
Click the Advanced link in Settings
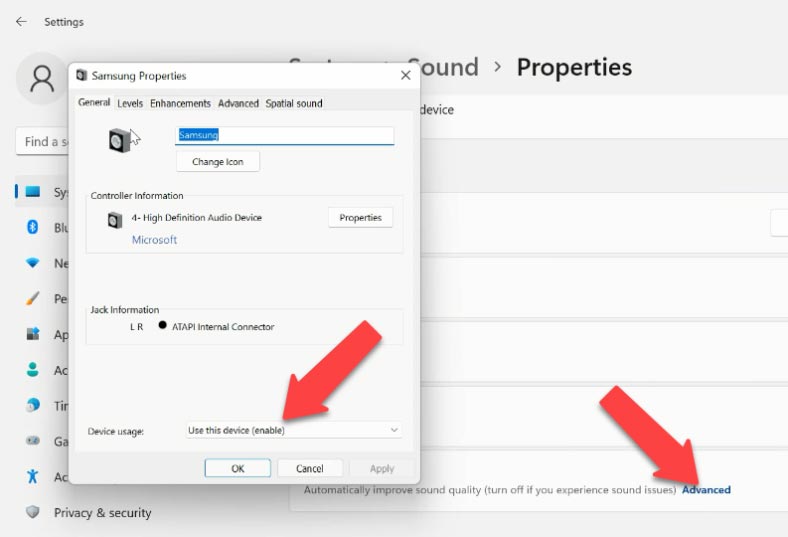point(706,490)
